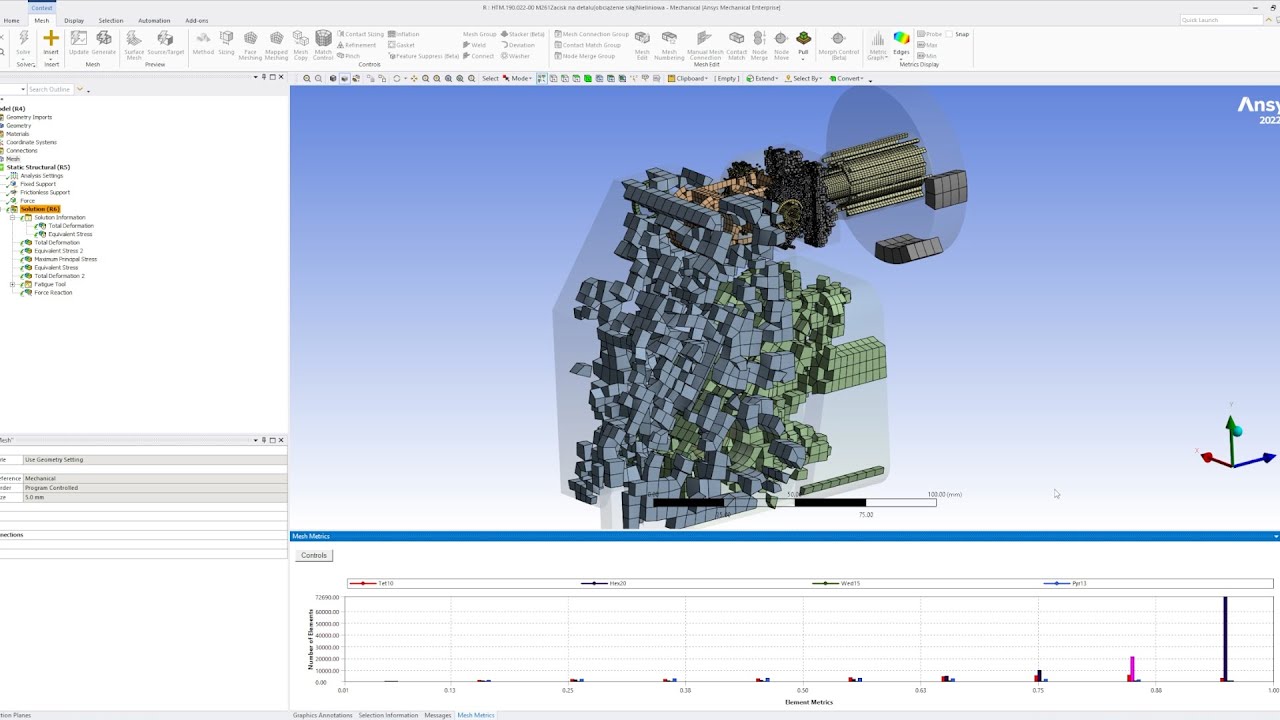
Task: Open the Clipboard dropdown
Action: click(689, 78)
